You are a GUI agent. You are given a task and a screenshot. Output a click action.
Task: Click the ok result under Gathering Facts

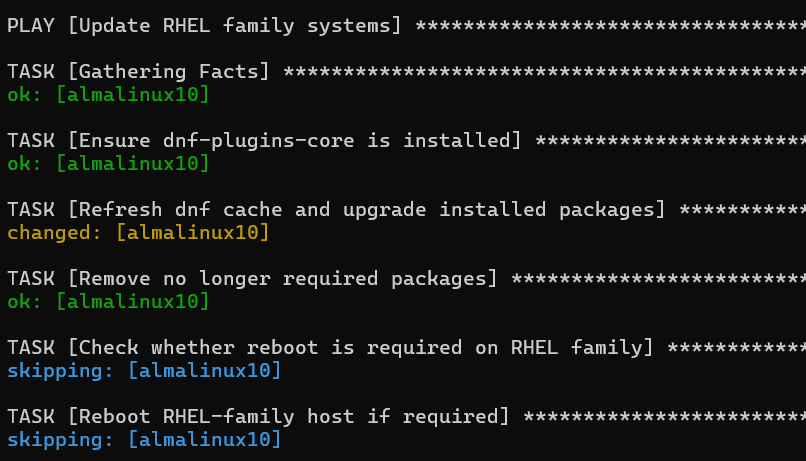[19, 95]
